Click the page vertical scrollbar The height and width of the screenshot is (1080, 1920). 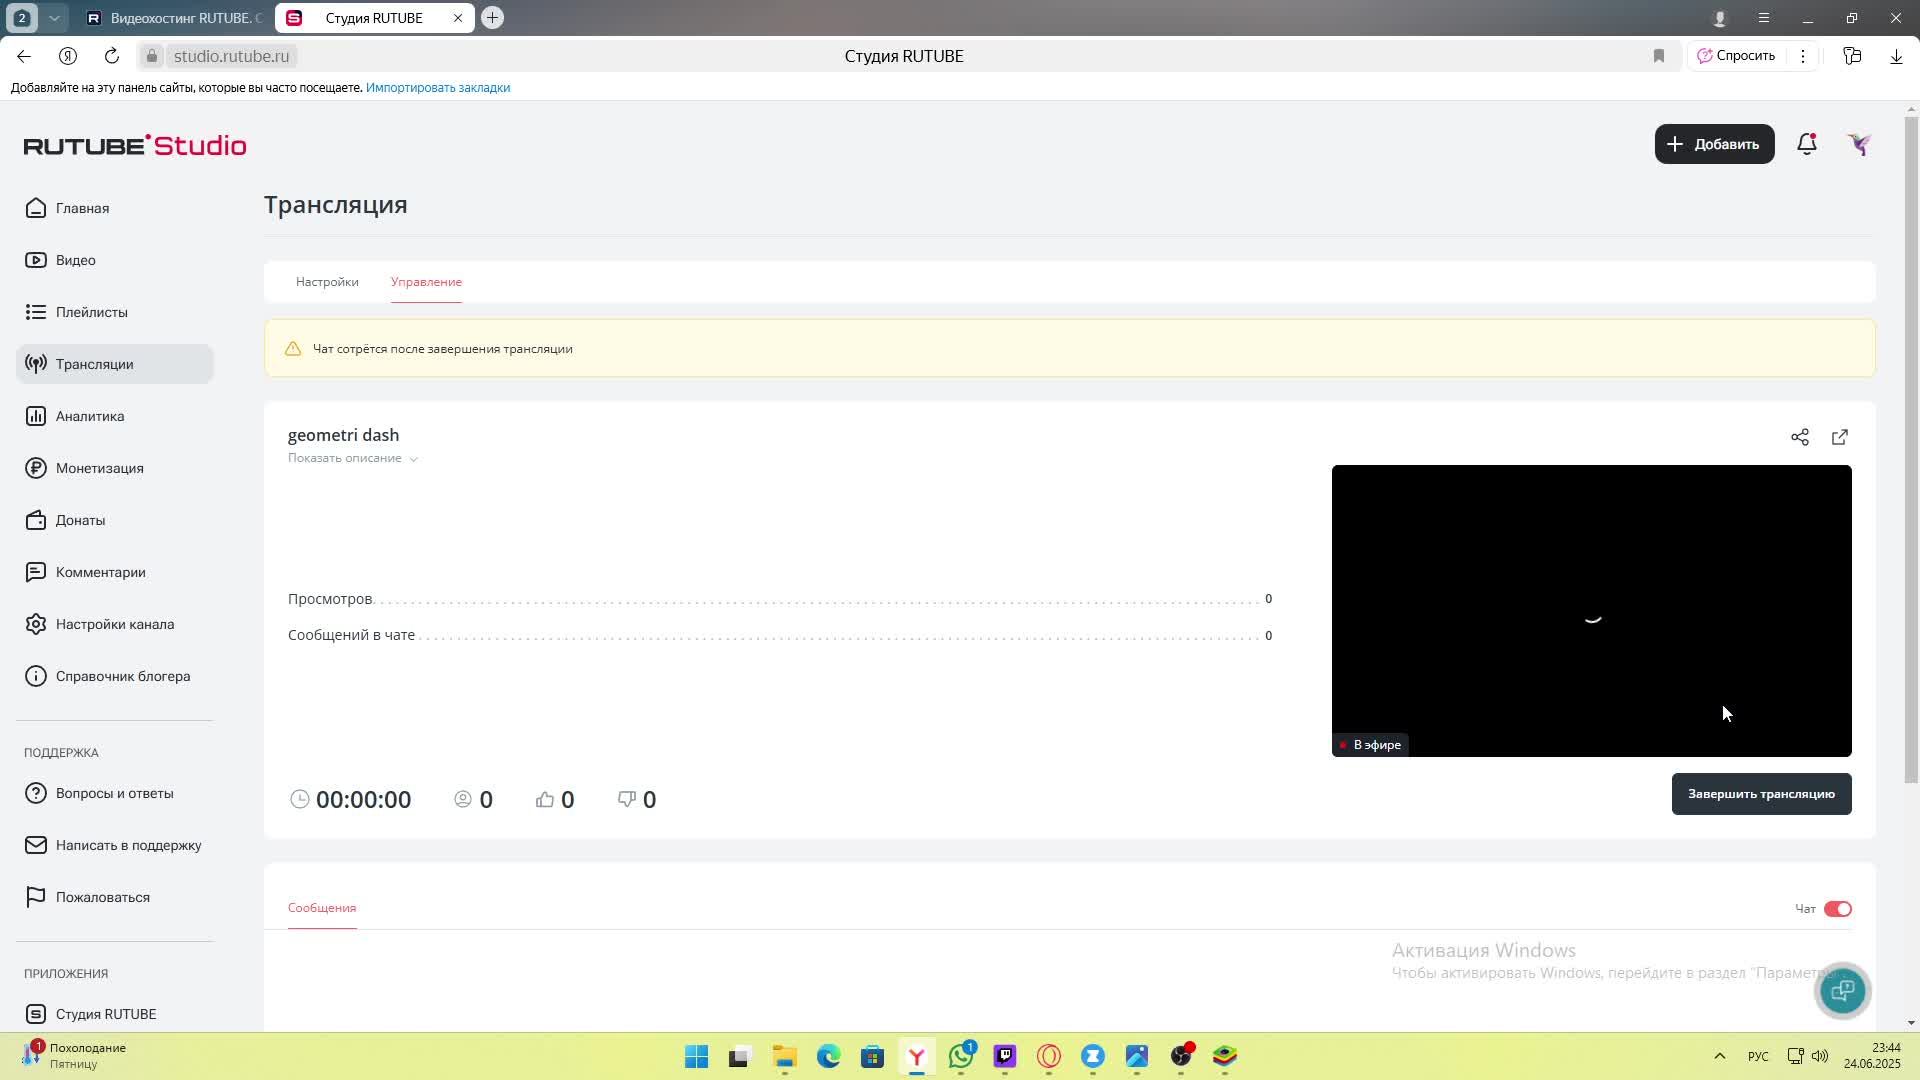coord(1911,450)
